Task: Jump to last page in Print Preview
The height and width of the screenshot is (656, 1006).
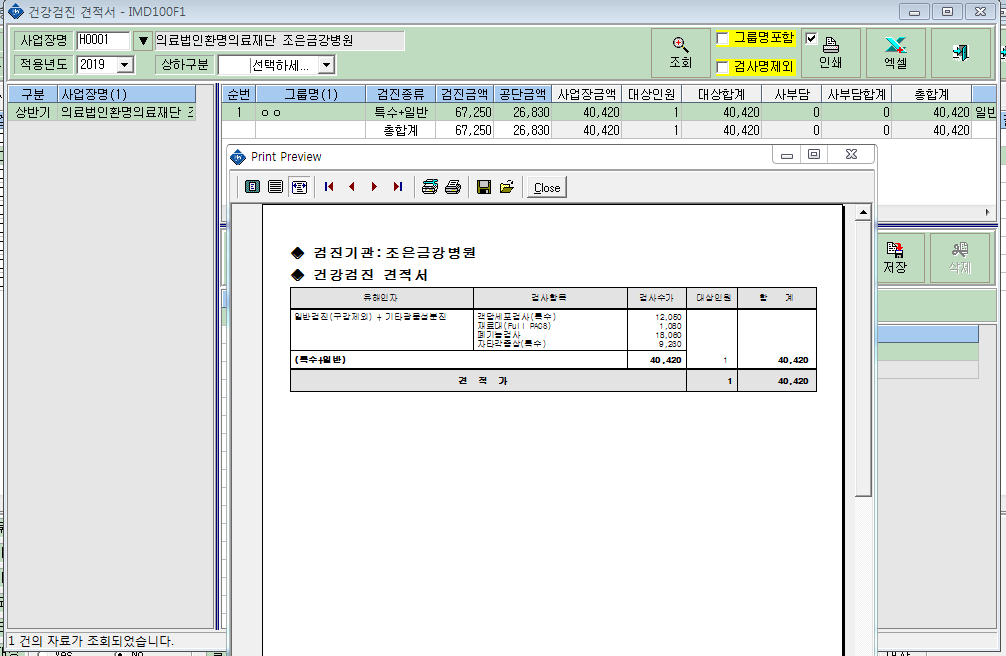Action: [x=398, y=187]
